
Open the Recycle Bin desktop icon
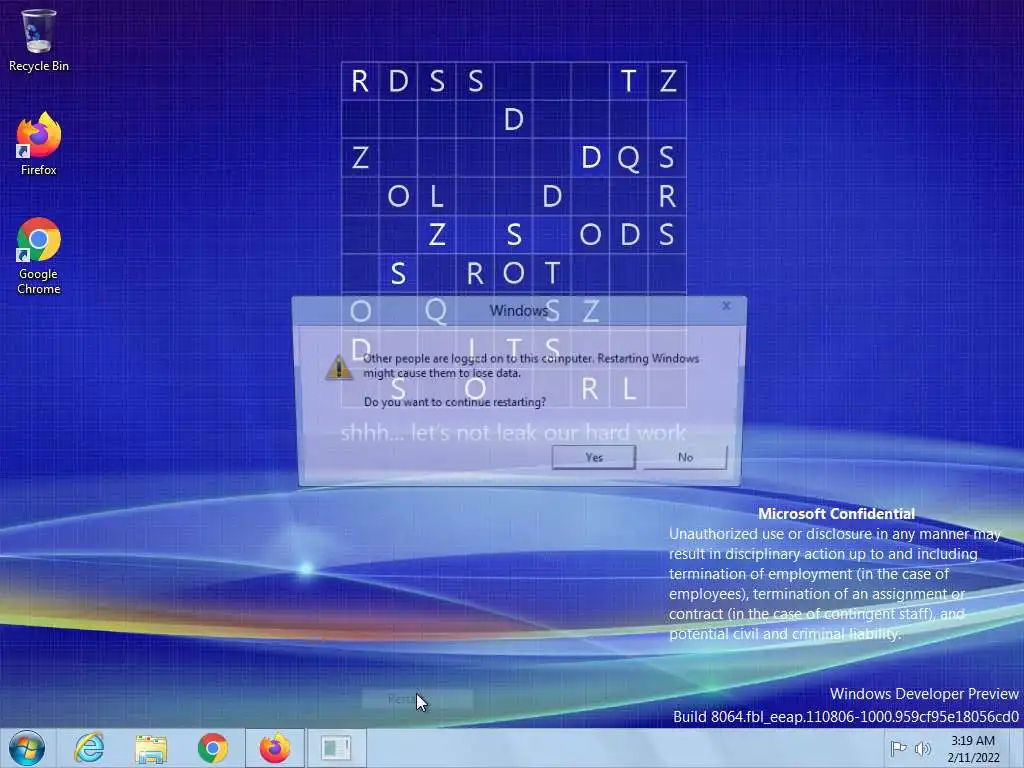click(39, 40)
